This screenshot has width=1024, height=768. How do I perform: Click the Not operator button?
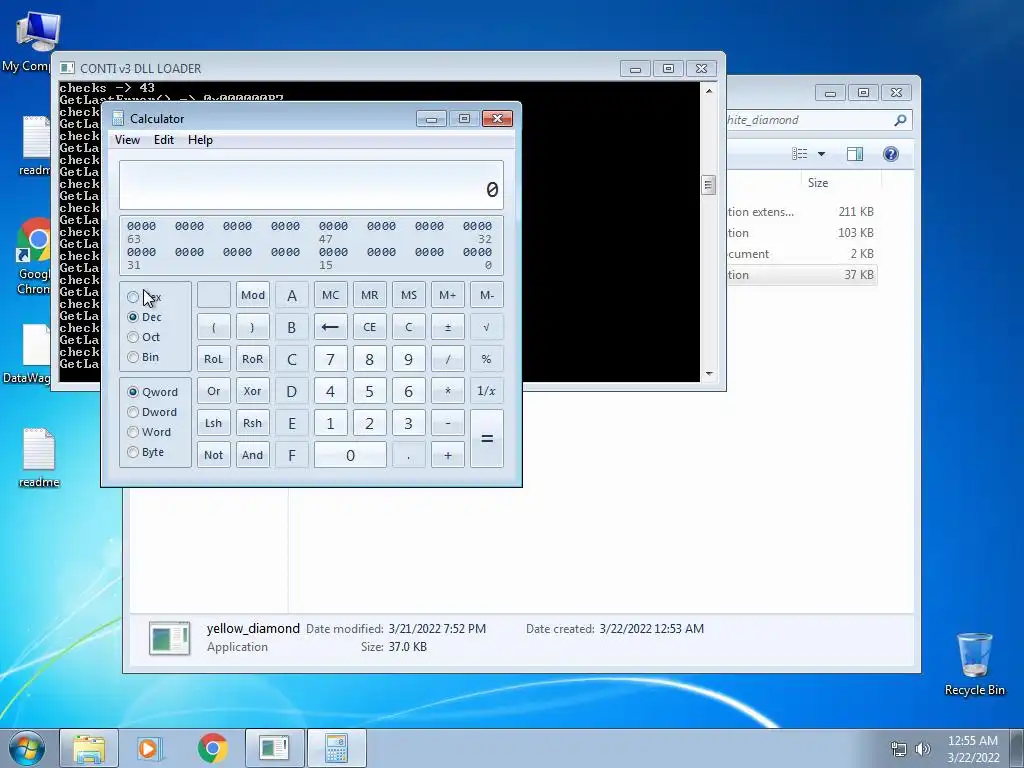tap(214, 455)
